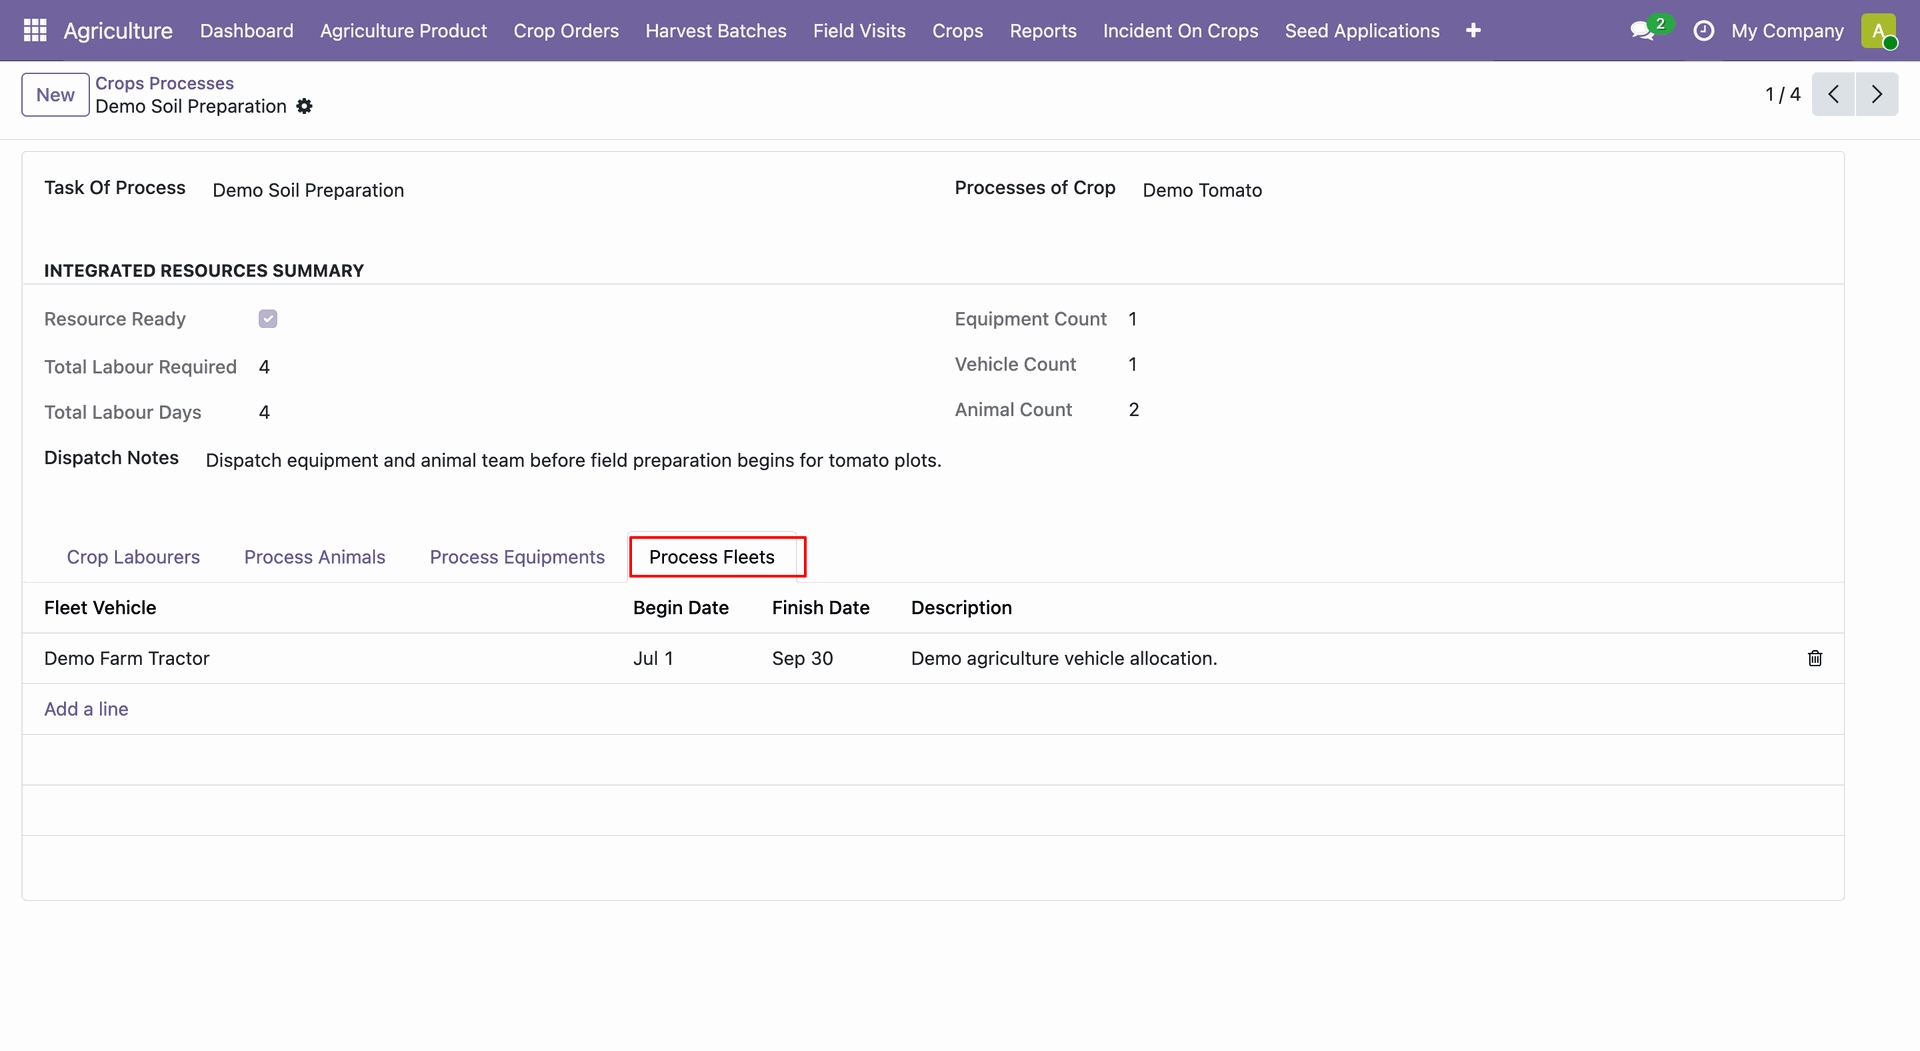Delete the Demo Farm Tractor line
The width and height of the screenshot is (1920, 1051).
coord(1815,658)
